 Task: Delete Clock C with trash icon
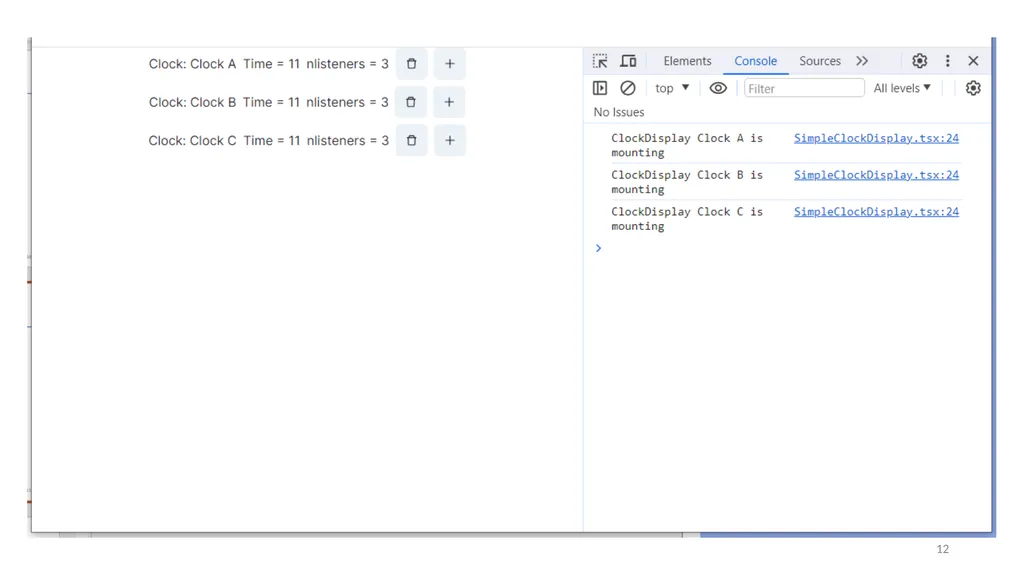[411, 140]
